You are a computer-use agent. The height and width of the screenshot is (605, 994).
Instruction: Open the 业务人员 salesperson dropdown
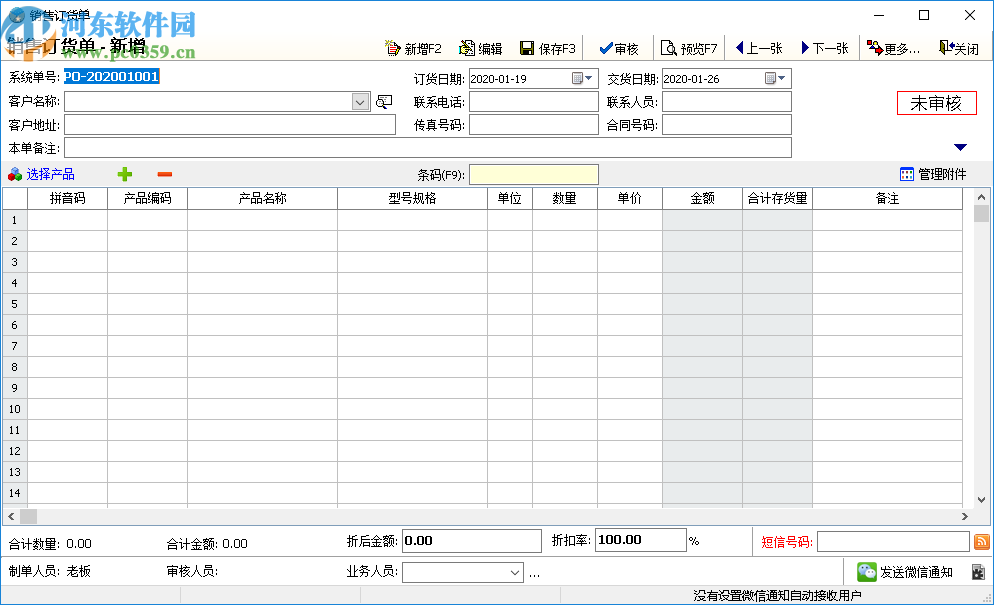point(513,572)
